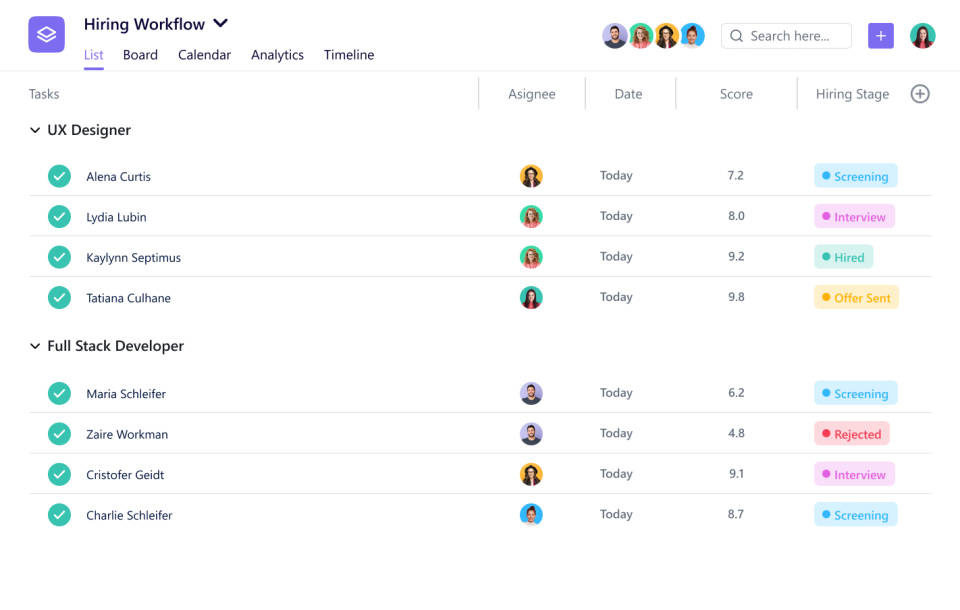The width and height of the screenshot is (960, 610).
Task: Click the search magnifier icon
Action: pos(737,36)
